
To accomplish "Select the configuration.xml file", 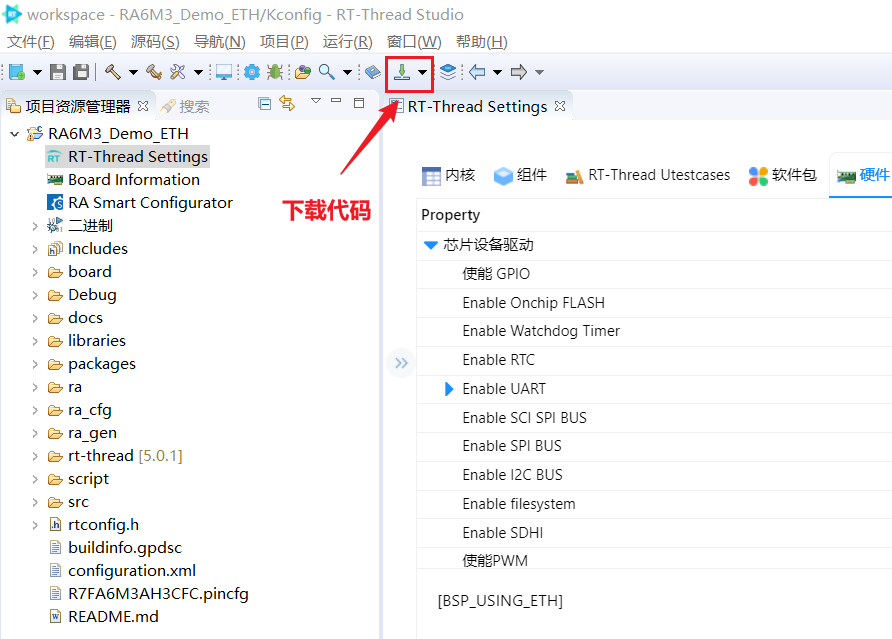I will (131, 571).
